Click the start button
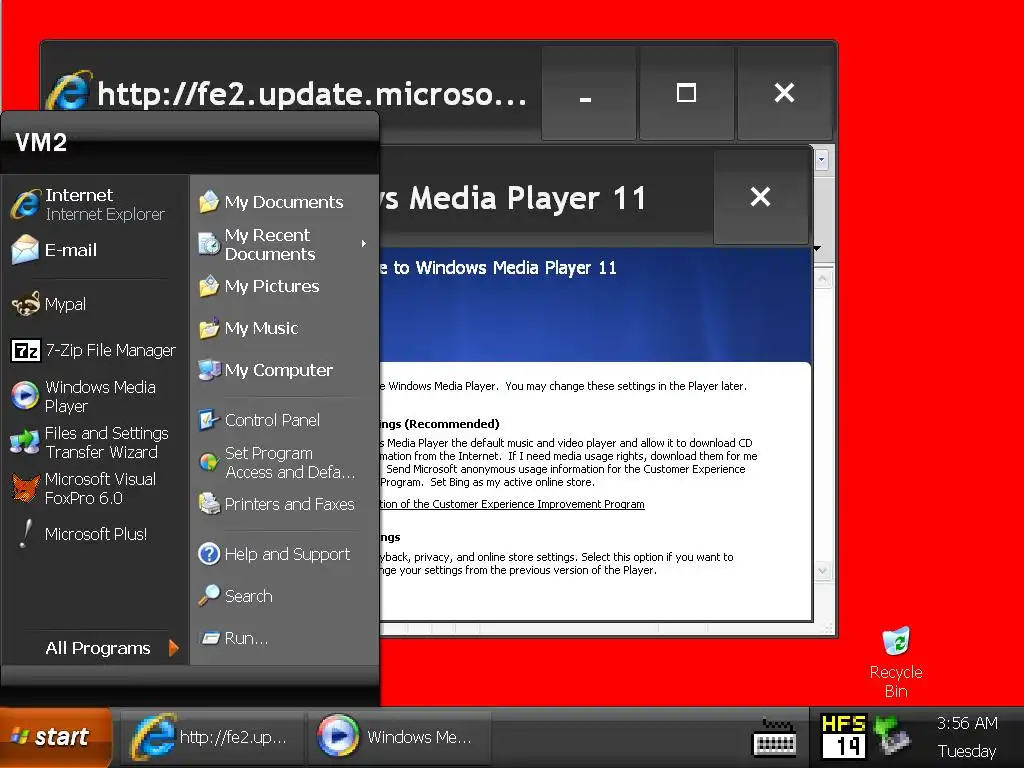 pos(56,737)
